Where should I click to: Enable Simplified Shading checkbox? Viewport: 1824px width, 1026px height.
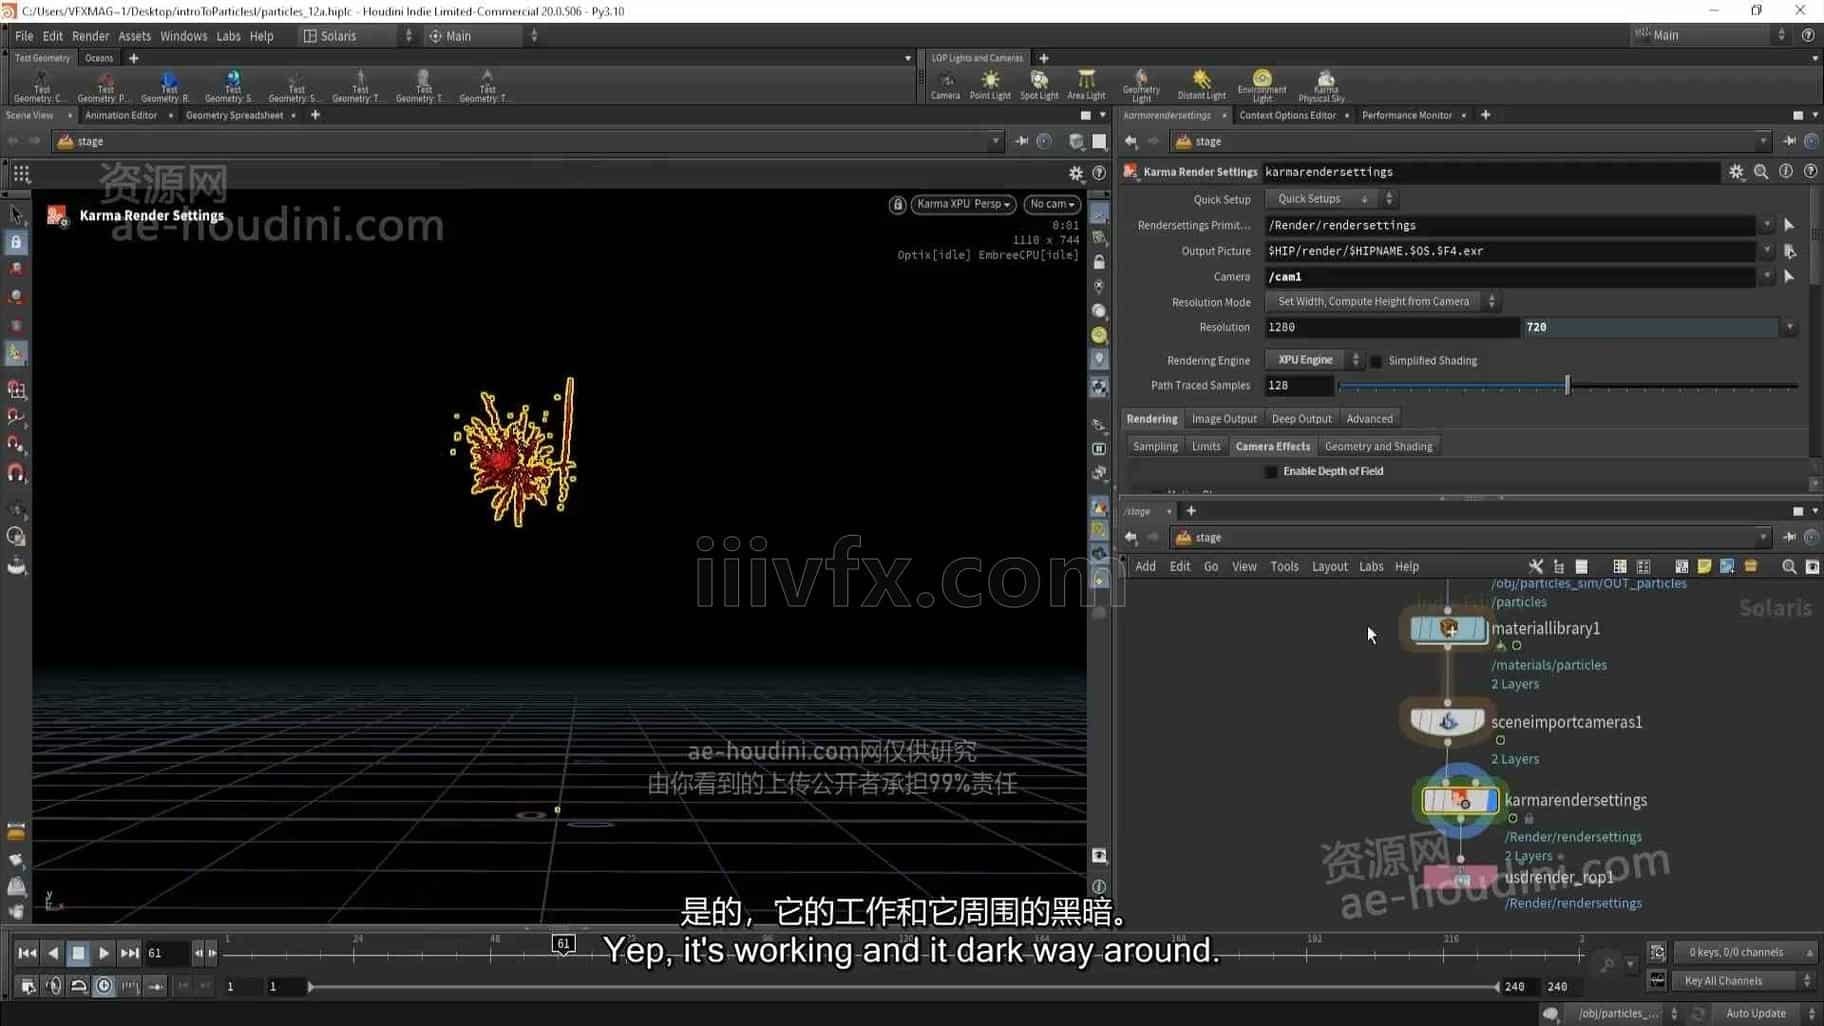[1376, 361]
